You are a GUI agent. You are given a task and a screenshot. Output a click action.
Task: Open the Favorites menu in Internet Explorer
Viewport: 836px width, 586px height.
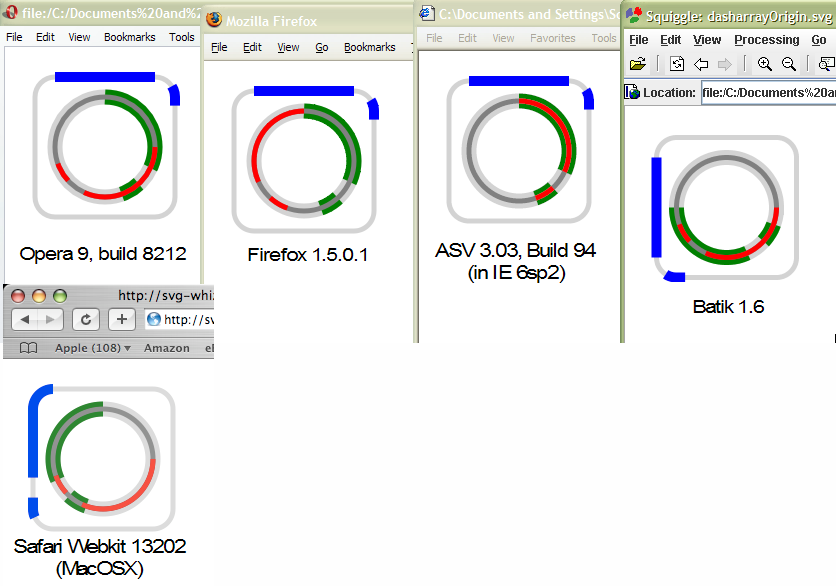point(553,38)
